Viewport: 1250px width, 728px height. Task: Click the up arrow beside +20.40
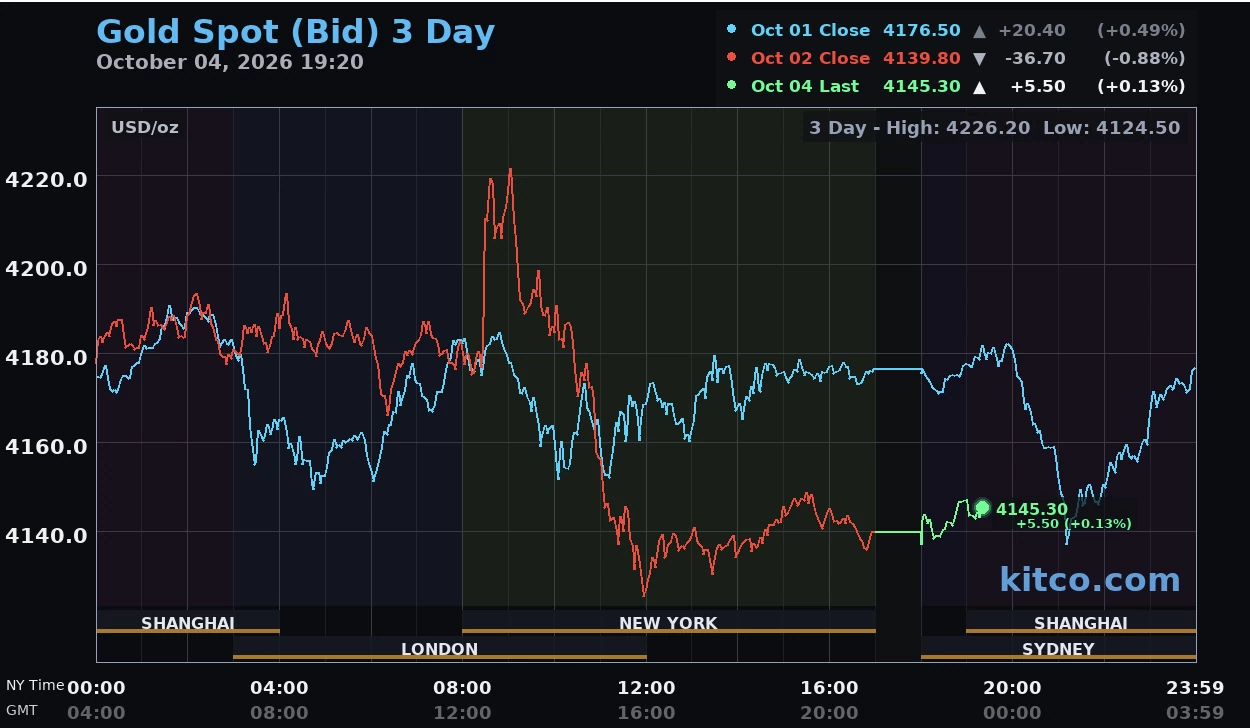[x=980, y=31]
